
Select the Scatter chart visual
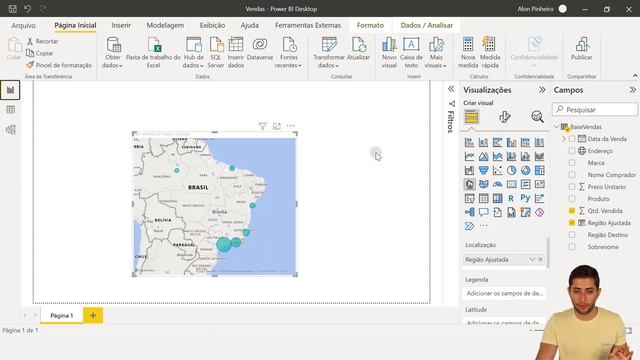[x=497, y=171]
